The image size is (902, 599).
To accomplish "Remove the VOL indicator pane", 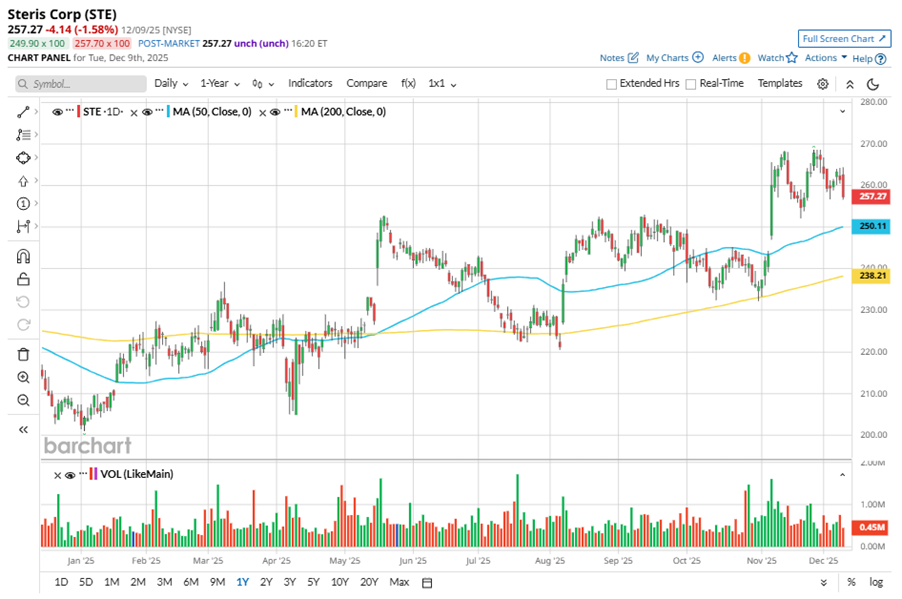I will pyautogui.click(x=58, y=475).
